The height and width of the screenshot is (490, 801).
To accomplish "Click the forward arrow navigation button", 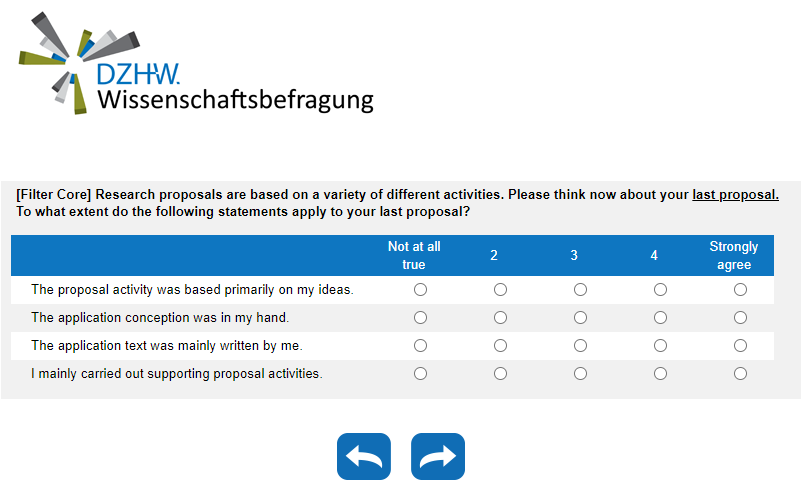I will pos(438,457).
